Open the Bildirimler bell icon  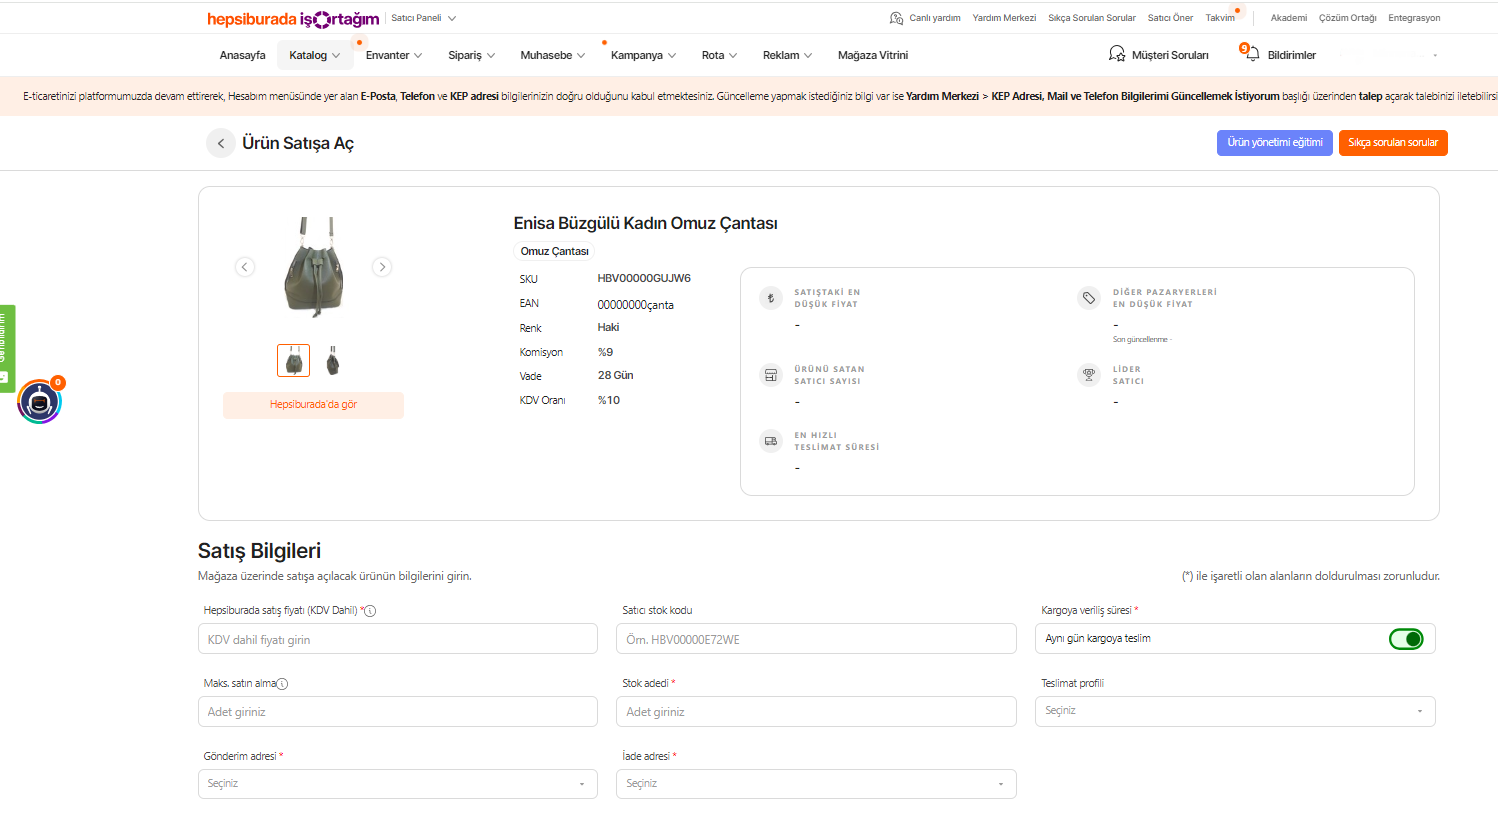(1250, 53)
